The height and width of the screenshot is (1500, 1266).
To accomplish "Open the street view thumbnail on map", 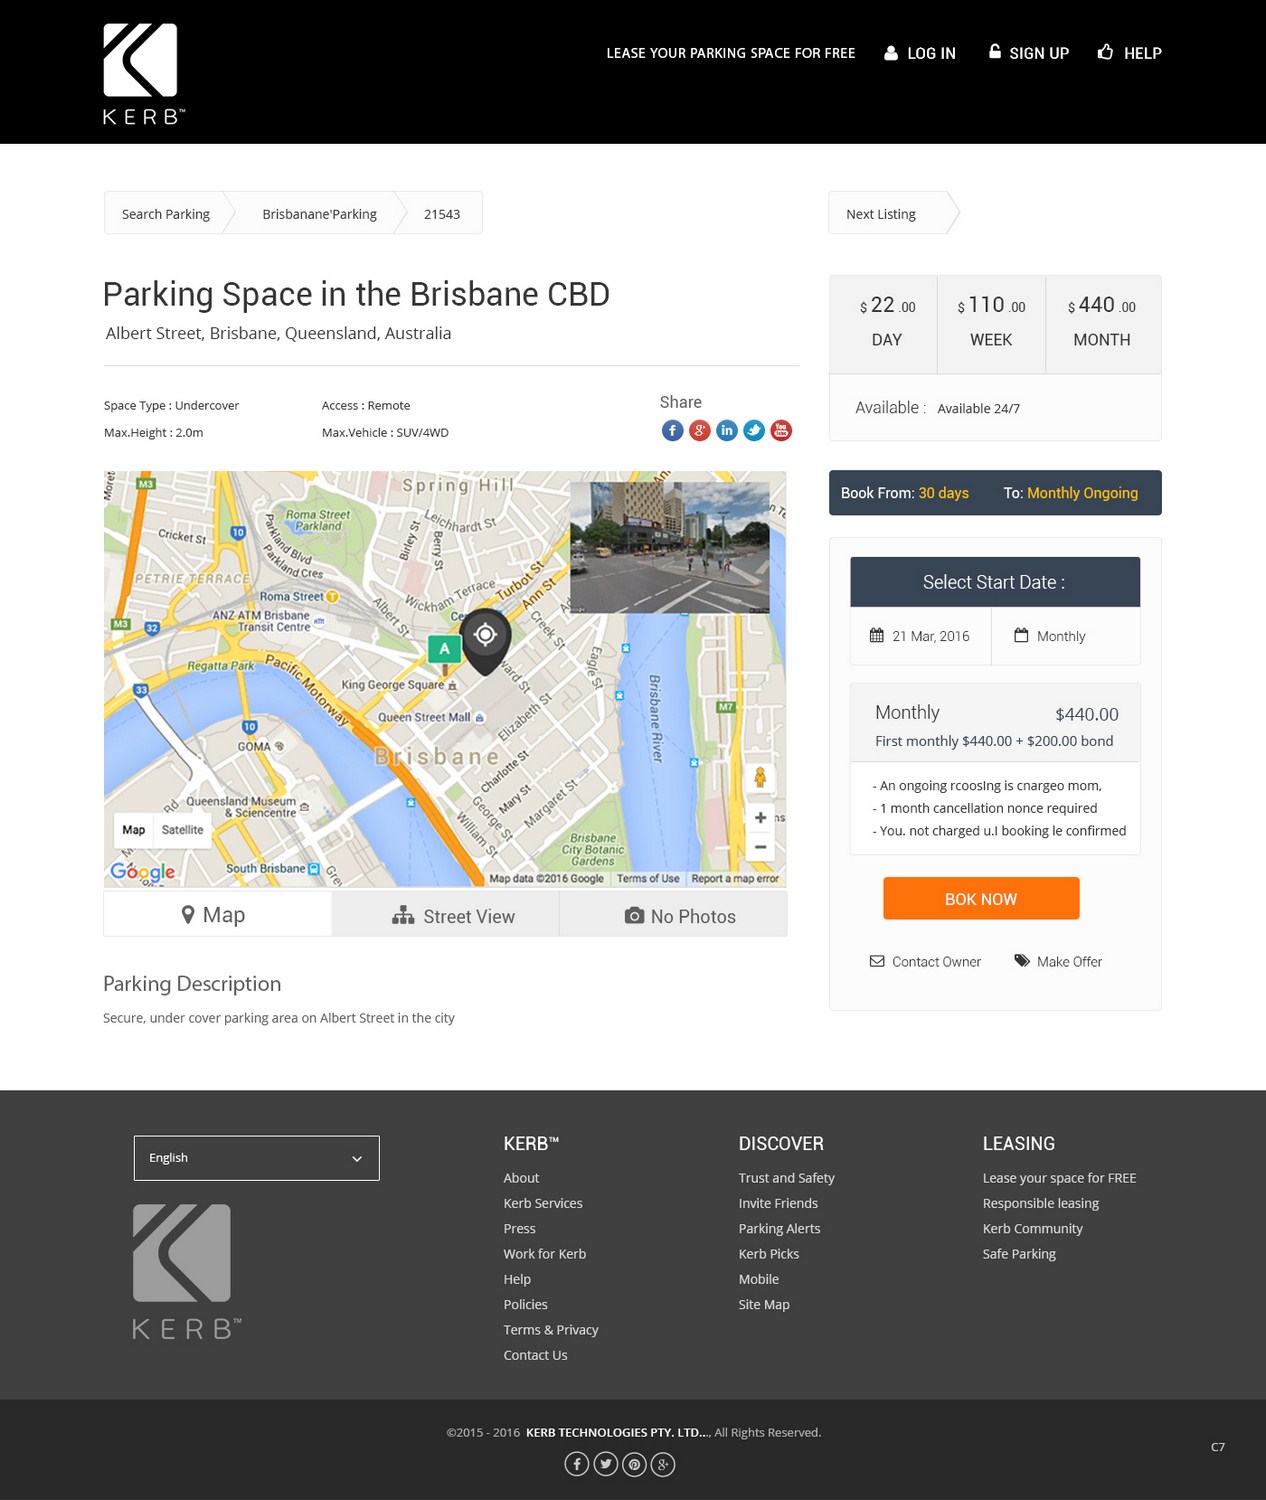I will click(669, 547).
